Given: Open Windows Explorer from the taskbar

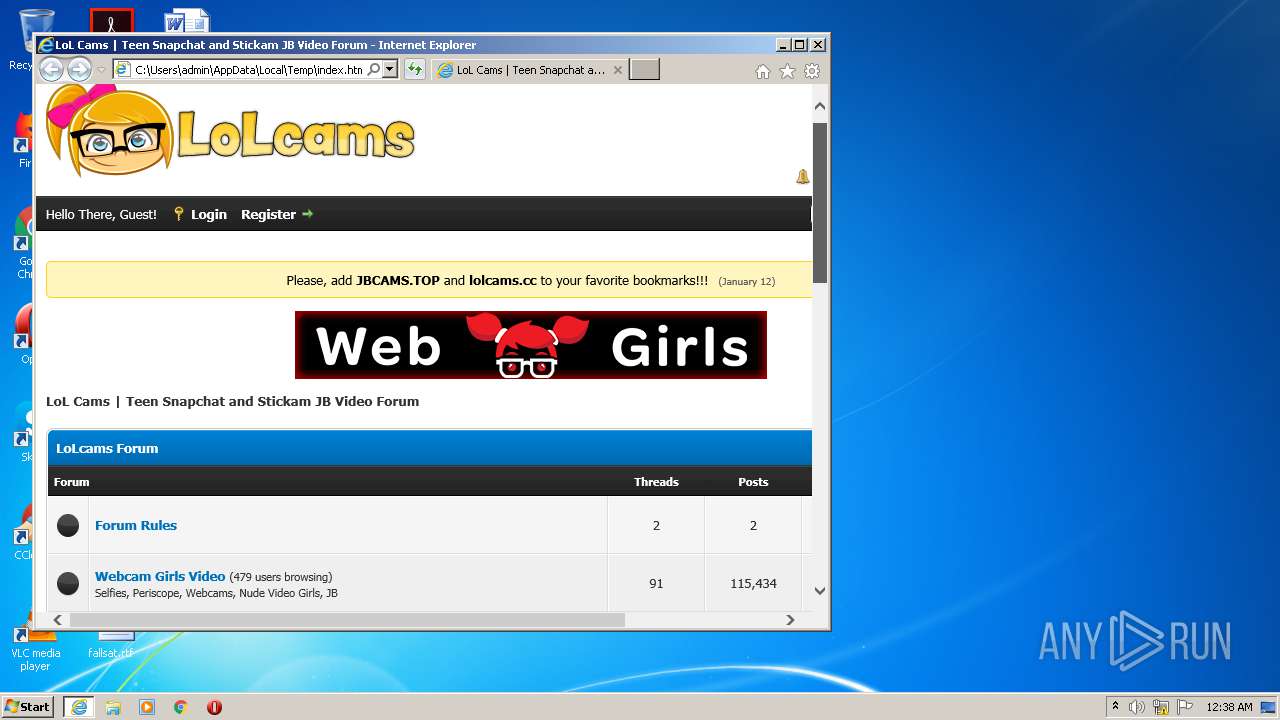Looking at the screenshot, I should pyautogui.click(x=113, y=707).
